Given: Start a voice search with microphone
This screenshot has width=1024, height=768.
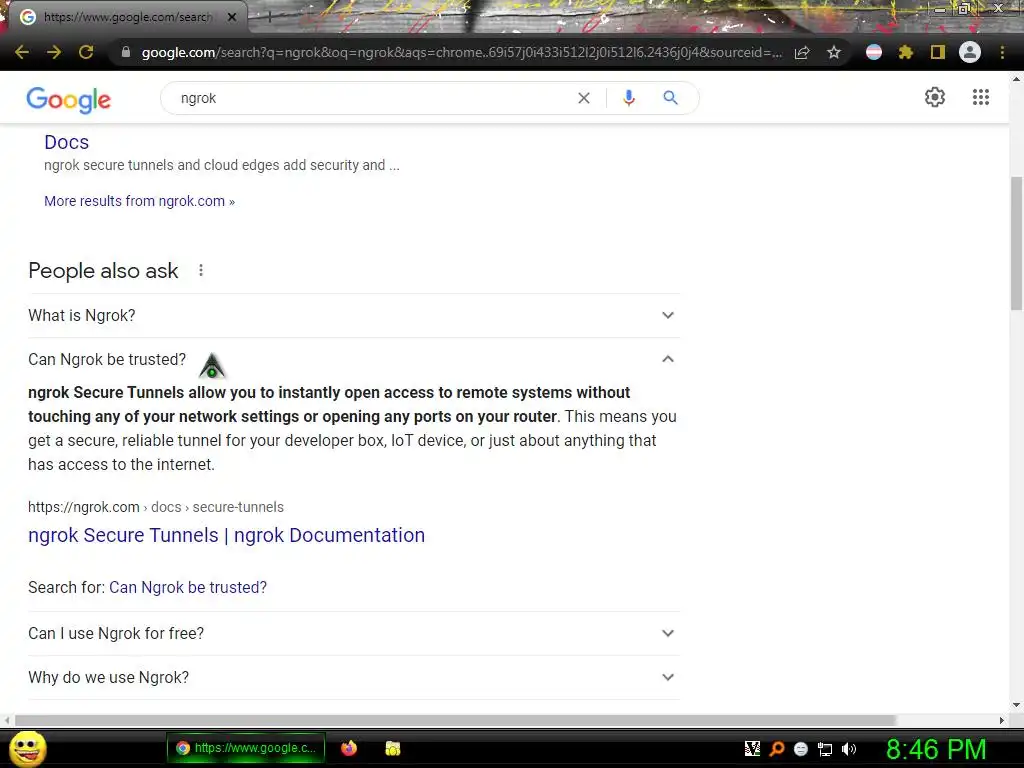Looking at the screenshot, I should coord(629,98).
